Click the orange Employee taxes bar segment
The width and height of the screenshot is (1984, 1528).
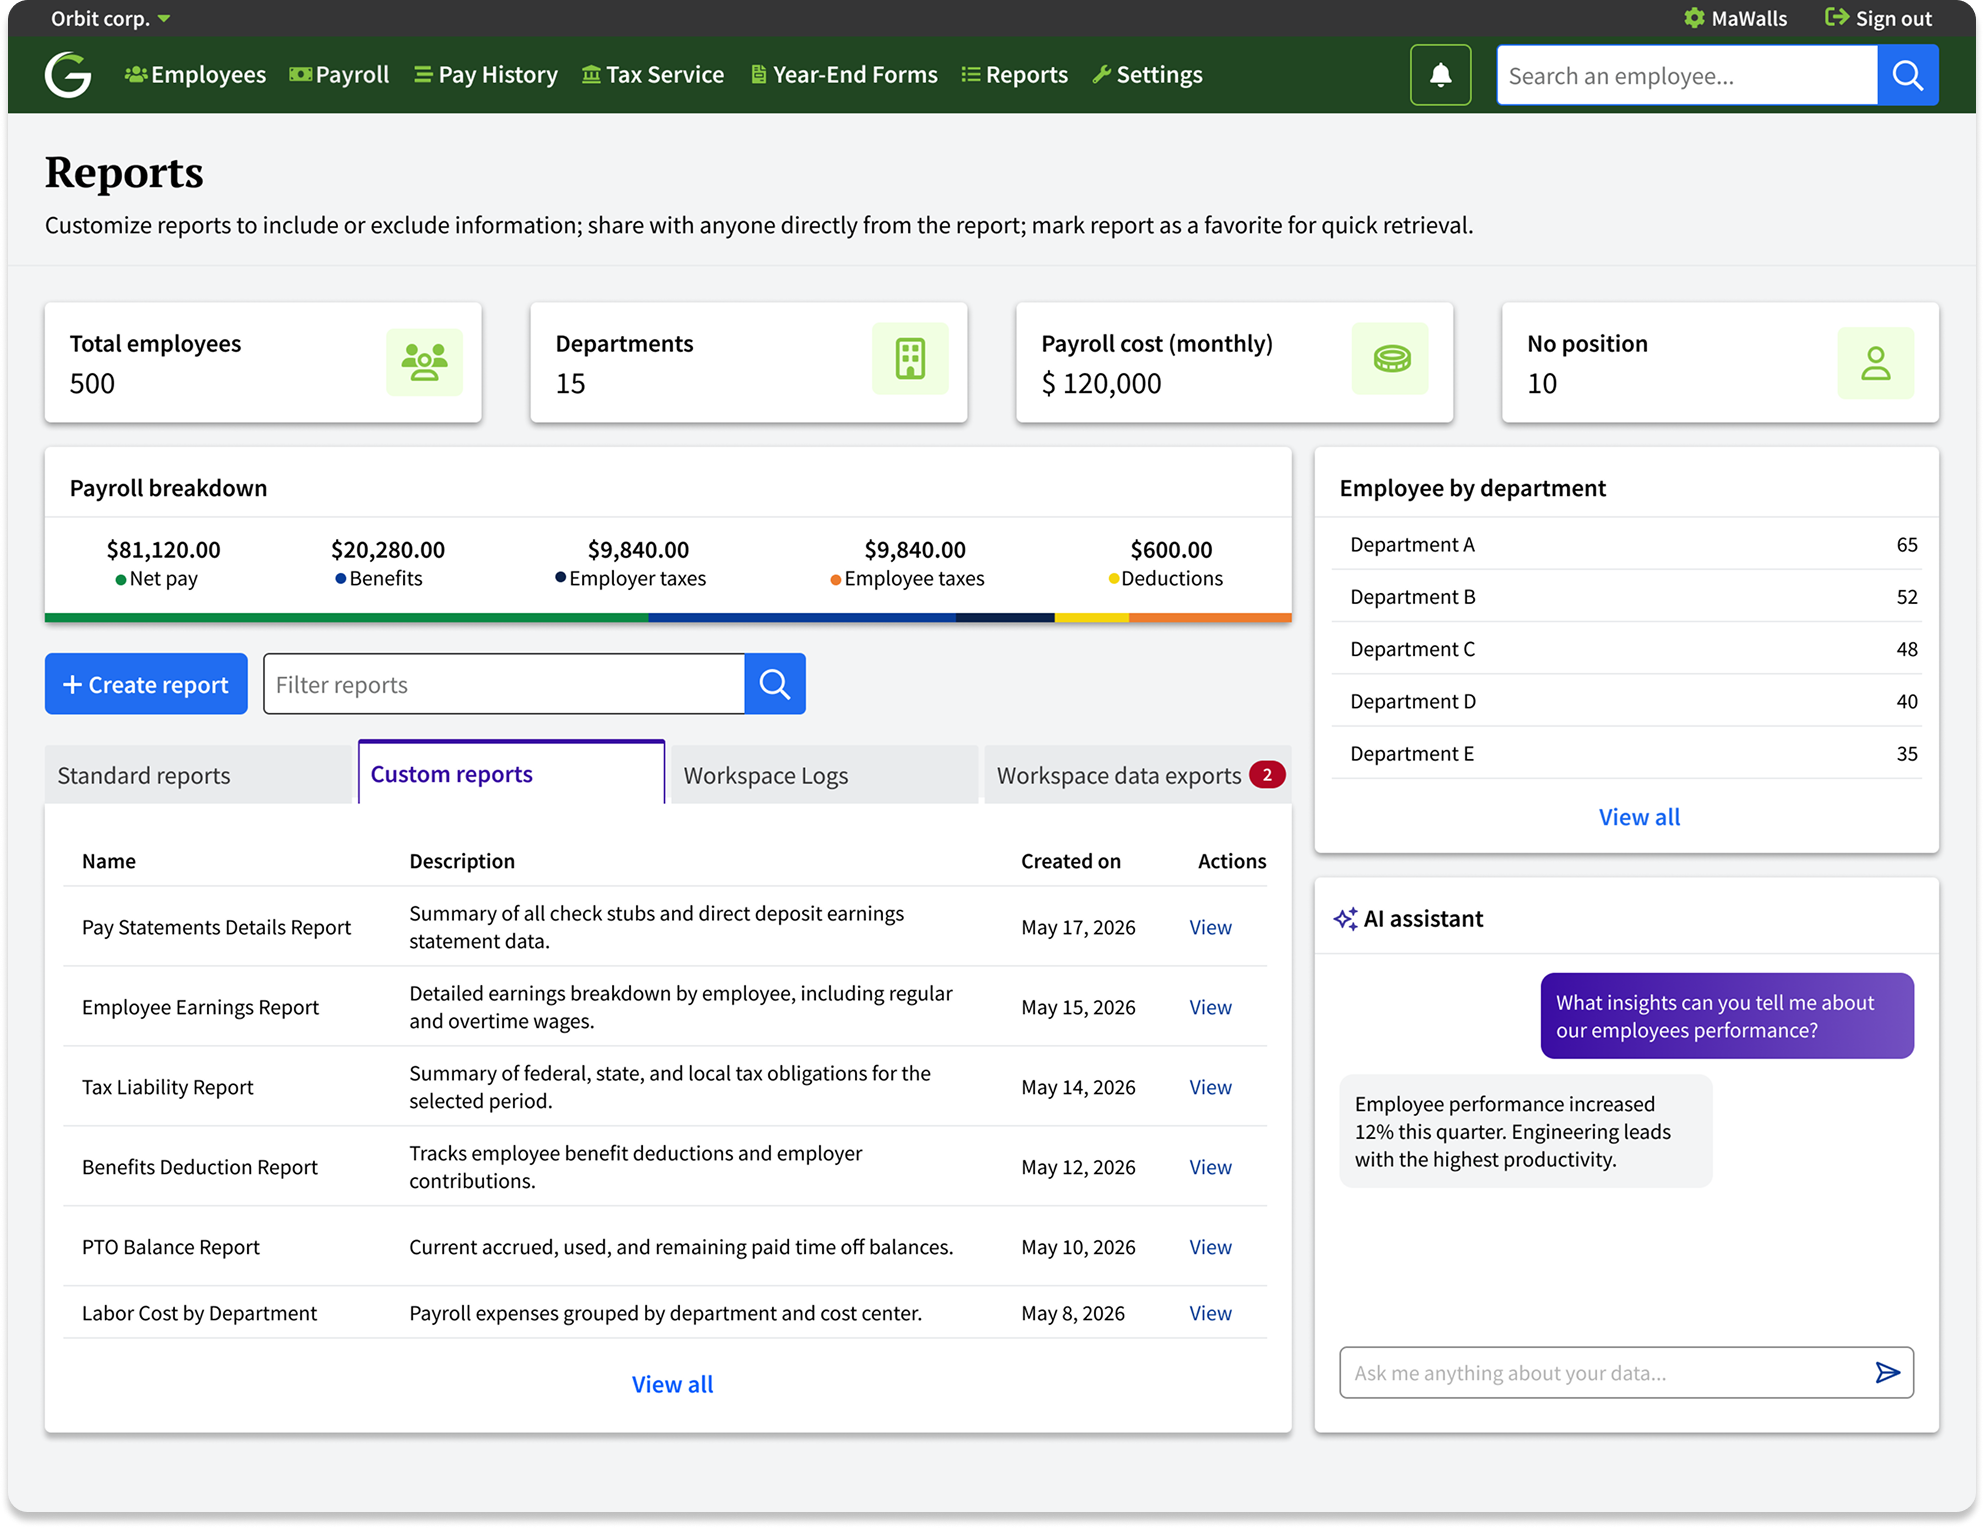1210,618
